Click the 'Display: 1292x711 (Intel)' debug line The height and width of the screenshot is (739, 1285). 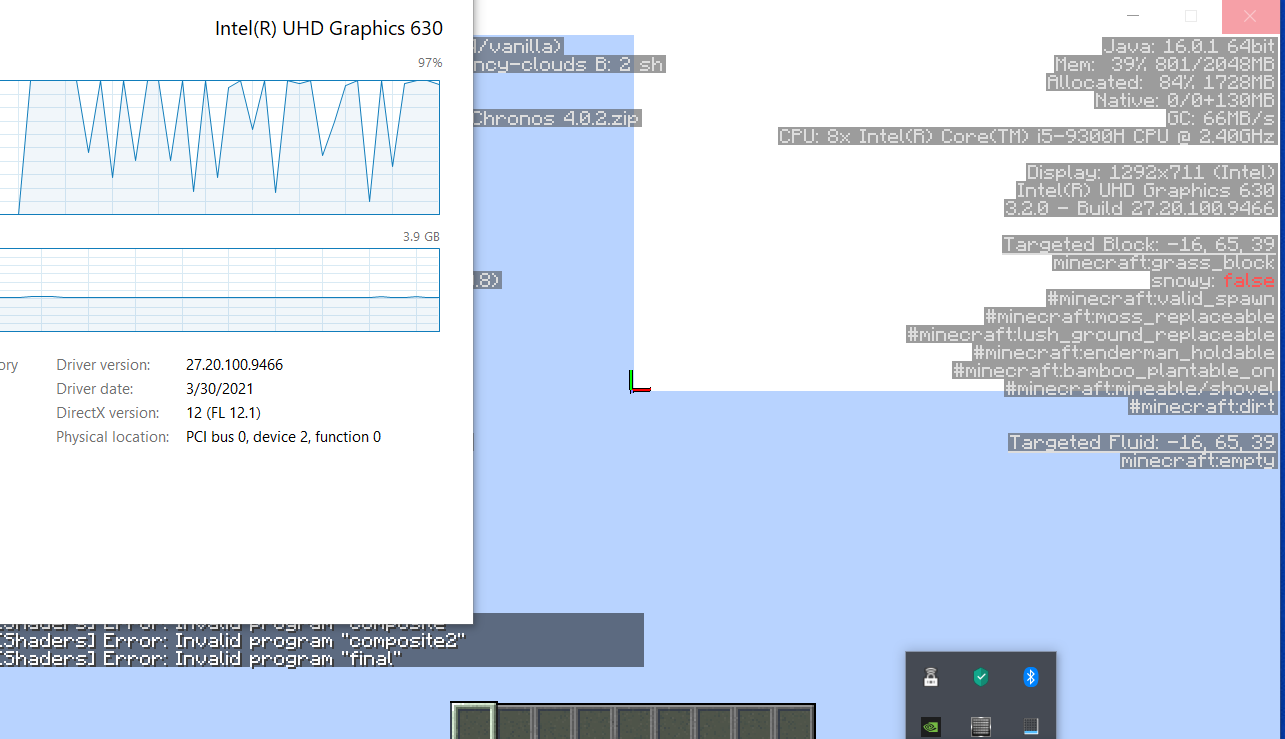coord(1151,172)
